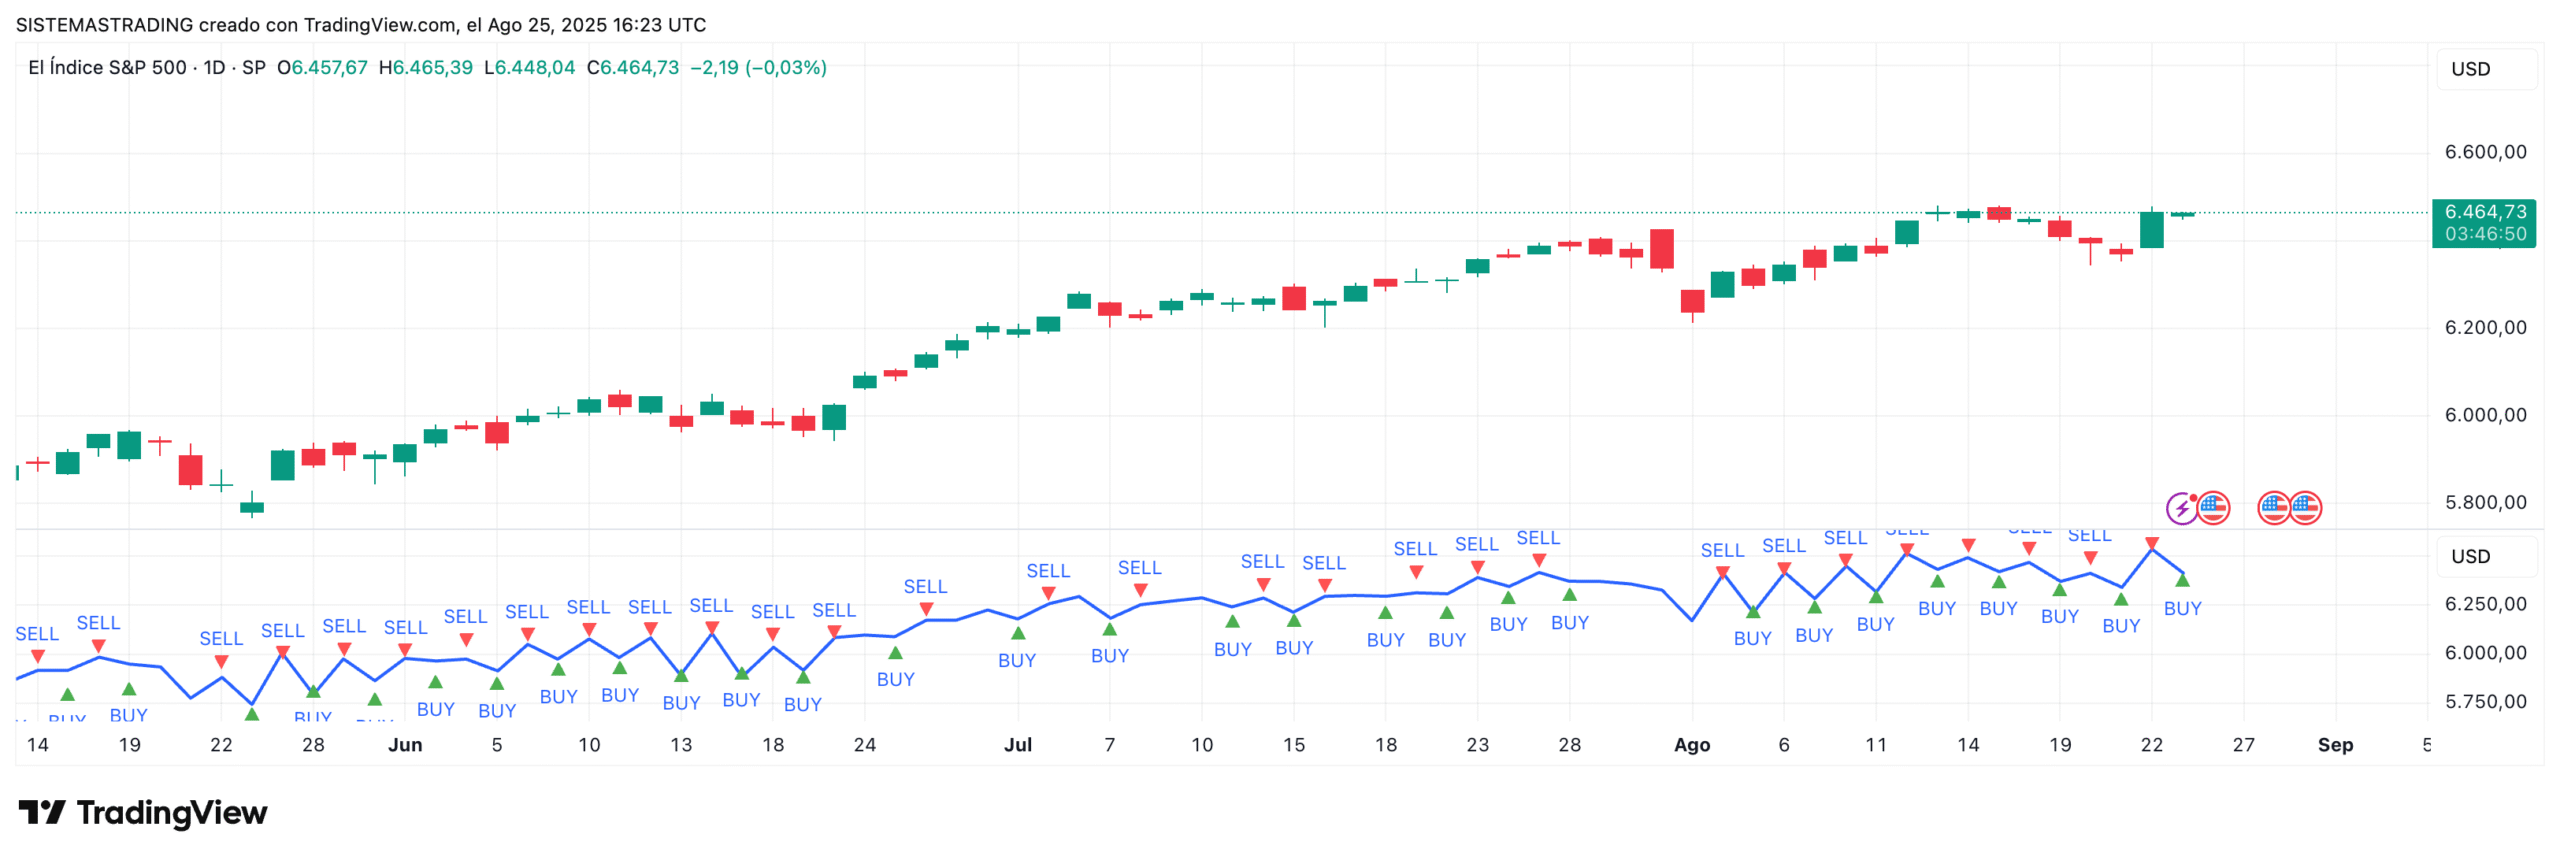Screen dimensions: 2560x860
Task: Click the middle US flag event icon
Action: click(x=2274, y=508)
